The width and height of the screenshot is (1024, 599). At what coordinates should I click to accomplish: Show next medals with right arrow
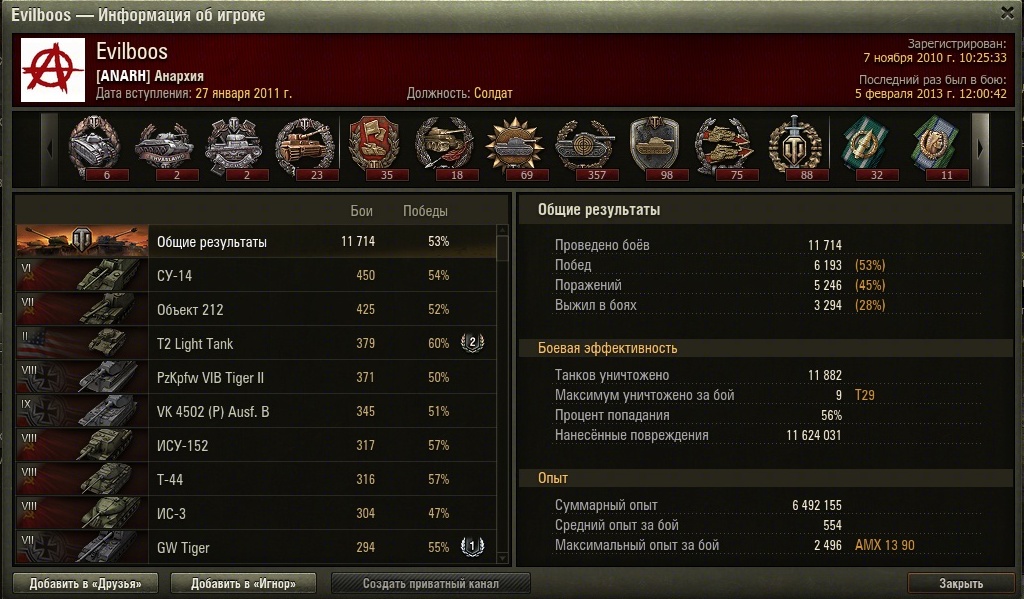click(x=980, y=149)
